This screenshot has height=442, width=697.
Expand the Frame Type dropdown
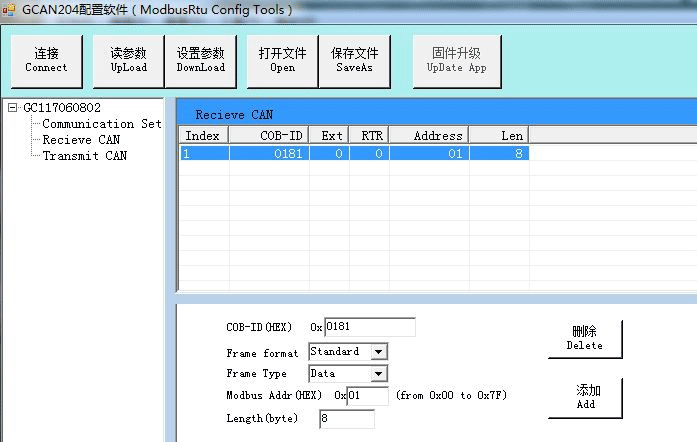click(x=378, y=374)
